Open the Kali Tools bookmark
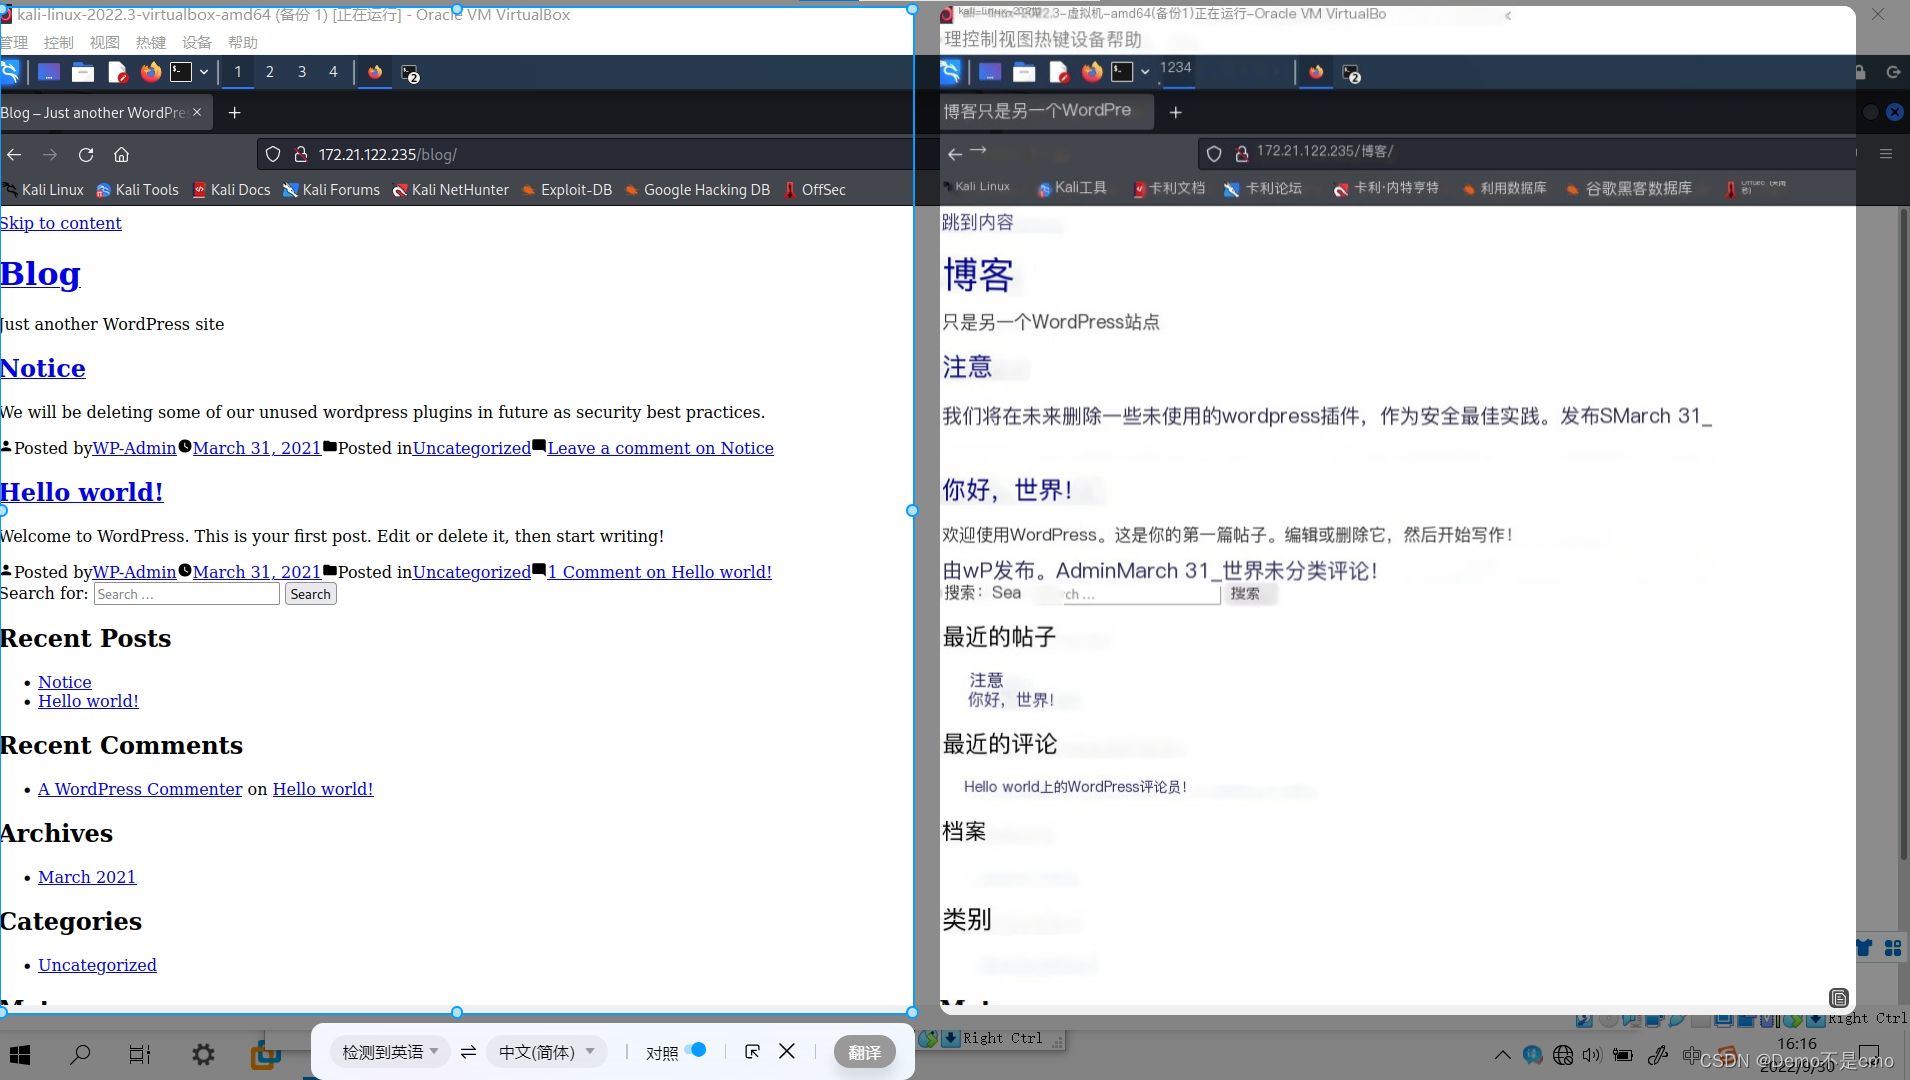 [138, 190]
